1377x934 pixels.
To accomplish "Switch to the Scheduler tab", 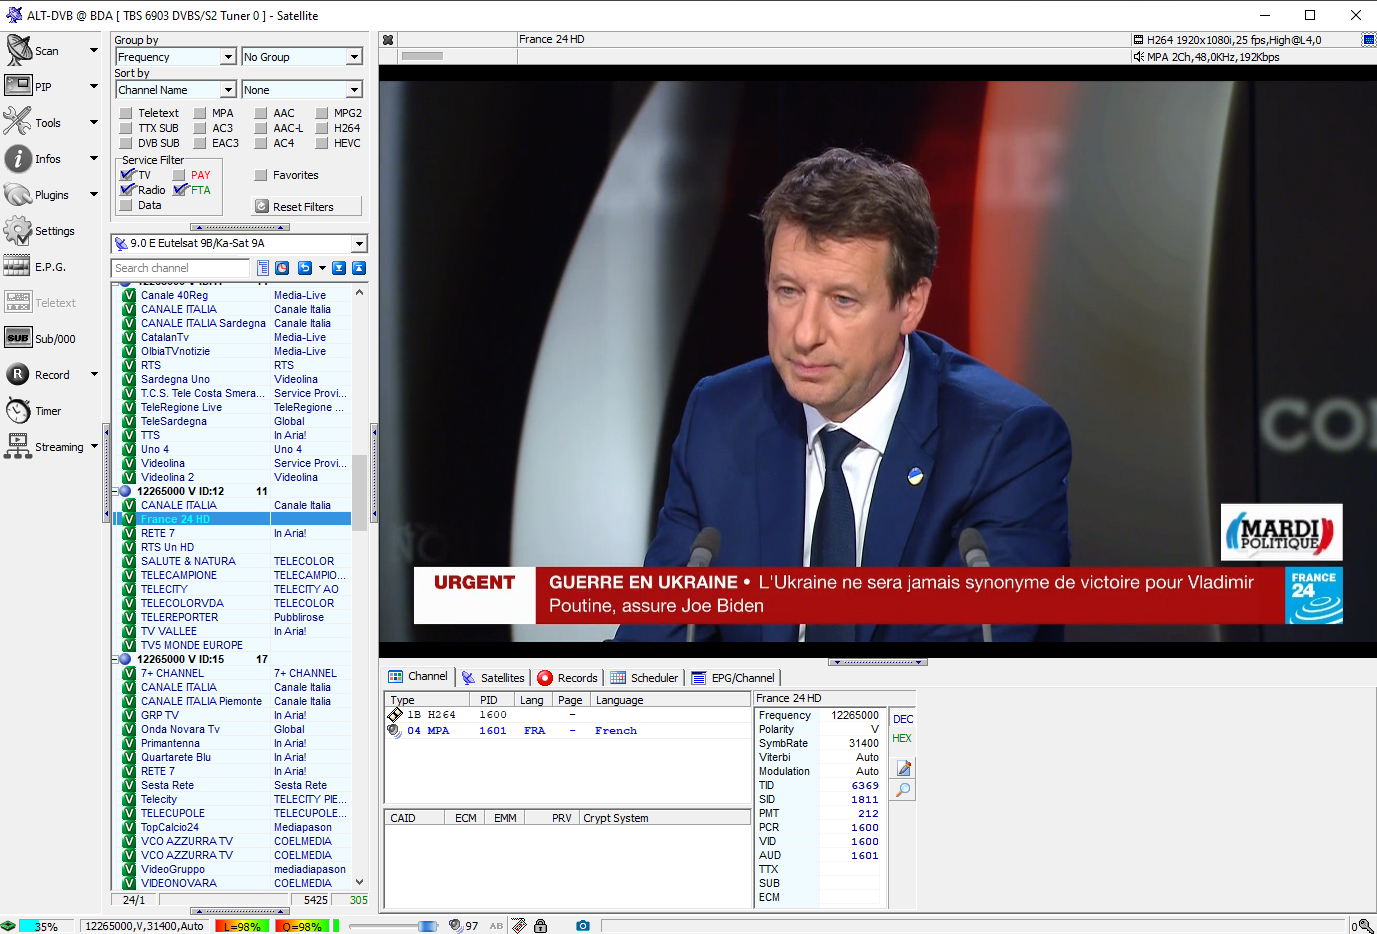I will [644, 678].
